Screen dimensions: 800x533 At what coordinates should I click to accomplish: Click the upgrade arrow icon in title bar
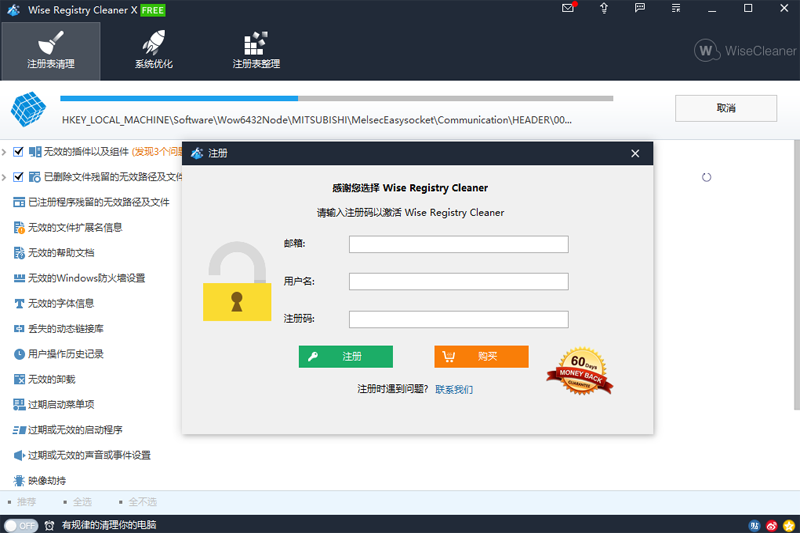click(x=604, y=8)
